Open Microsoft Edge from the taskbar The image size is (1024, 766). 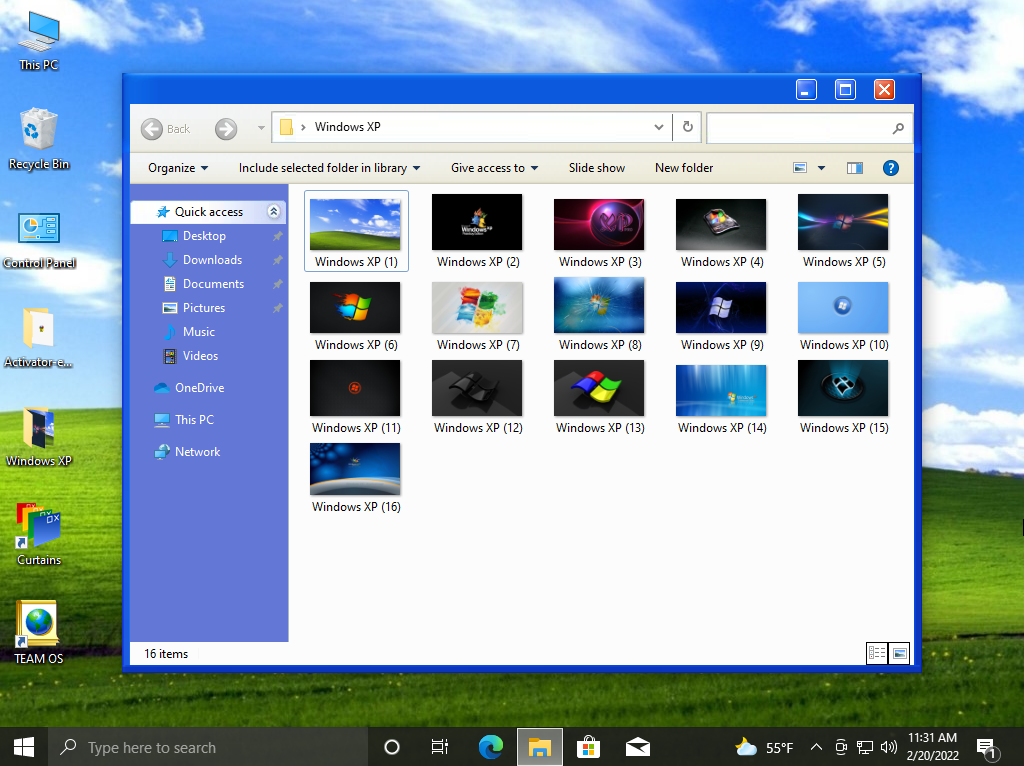(490, 746)
